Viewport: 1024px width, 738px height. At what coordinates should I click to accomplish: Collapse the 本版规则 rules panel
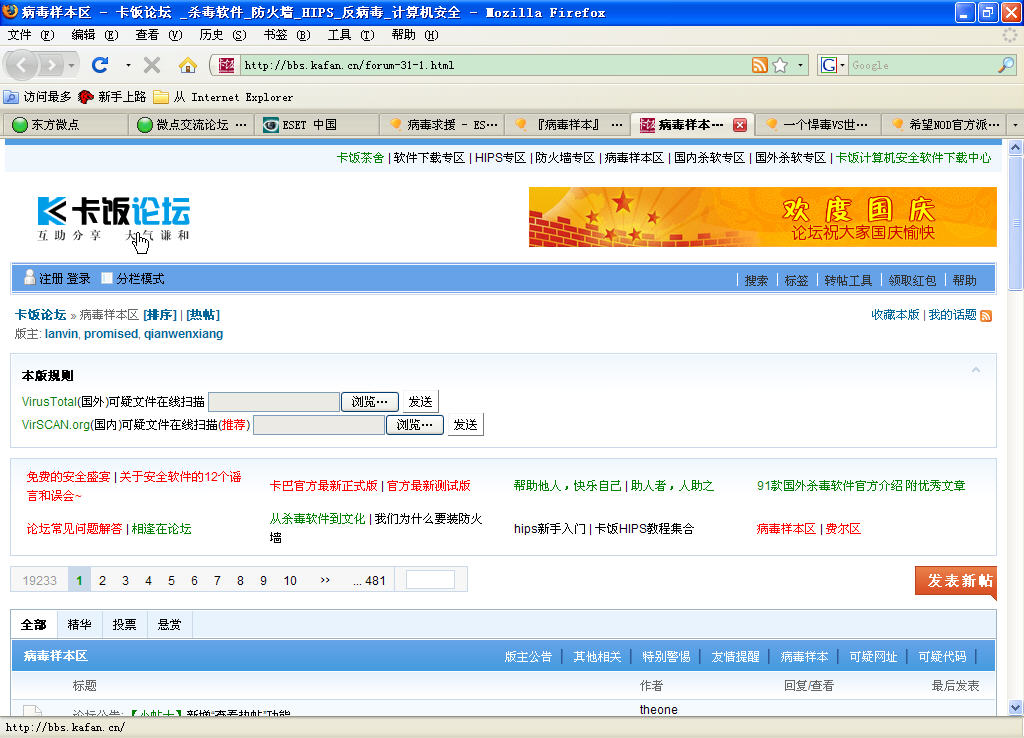click(976, 370)
